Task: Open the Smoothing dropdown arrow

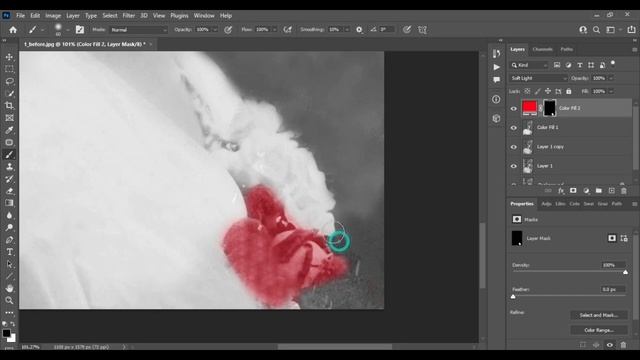Action: (347, 30)
